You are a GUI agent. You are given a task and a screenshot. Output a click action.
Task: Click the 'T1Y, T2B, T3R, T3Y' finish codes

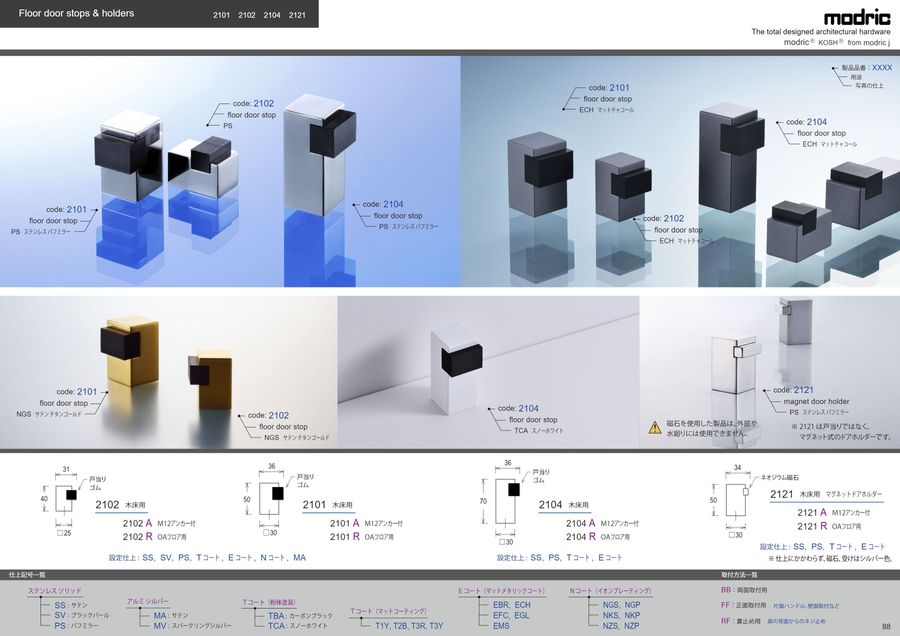pos(409,626)
